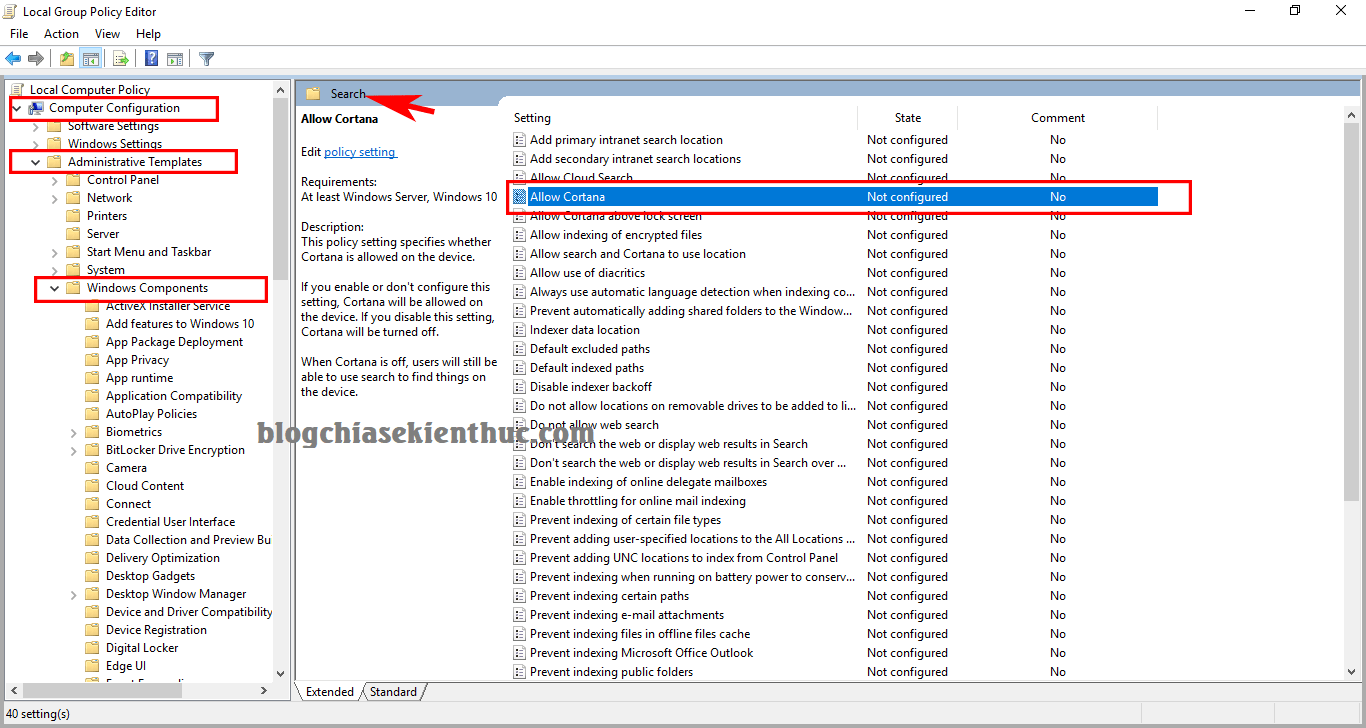
Task: Open the Help menu
Action: (x=148, y=34)
